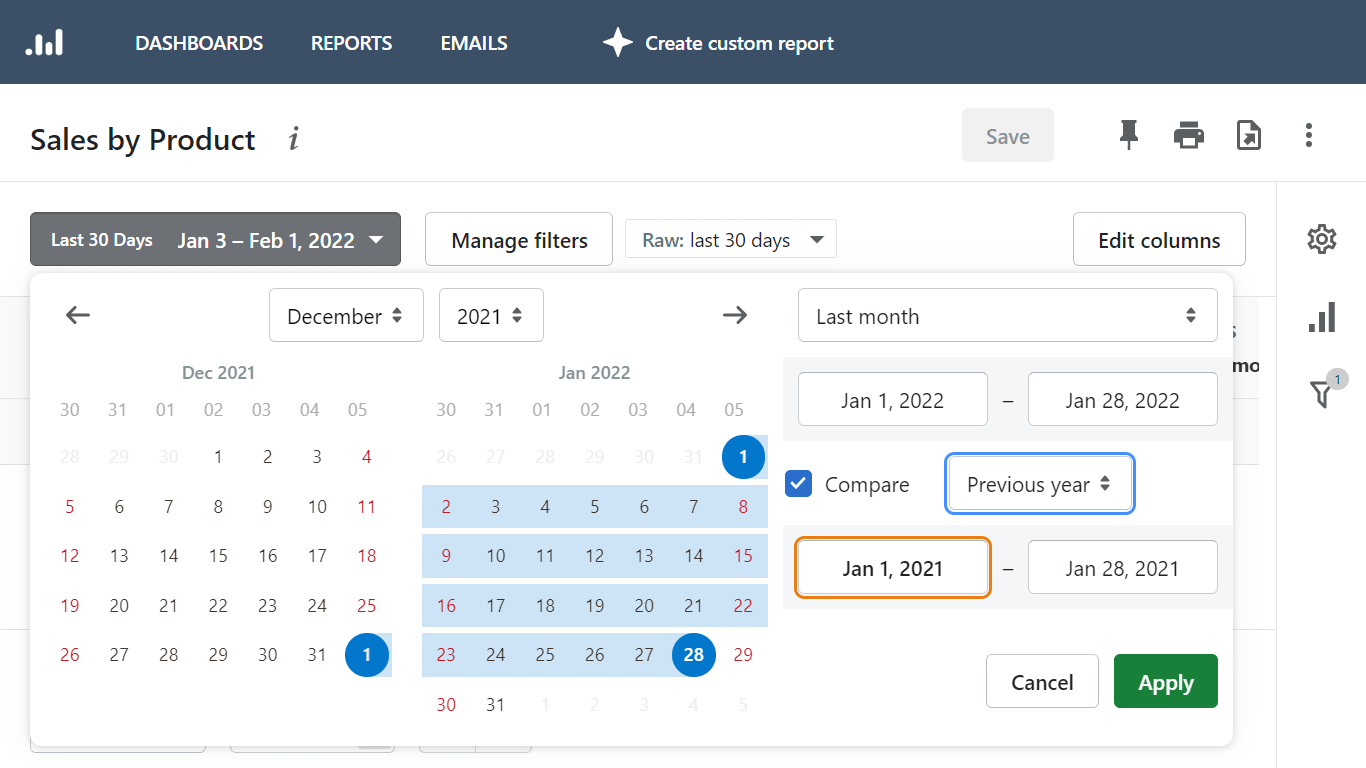Open the chart visualization panel
The image size is (1366, 768).
pyautogui.click(x=1322, y=317)
